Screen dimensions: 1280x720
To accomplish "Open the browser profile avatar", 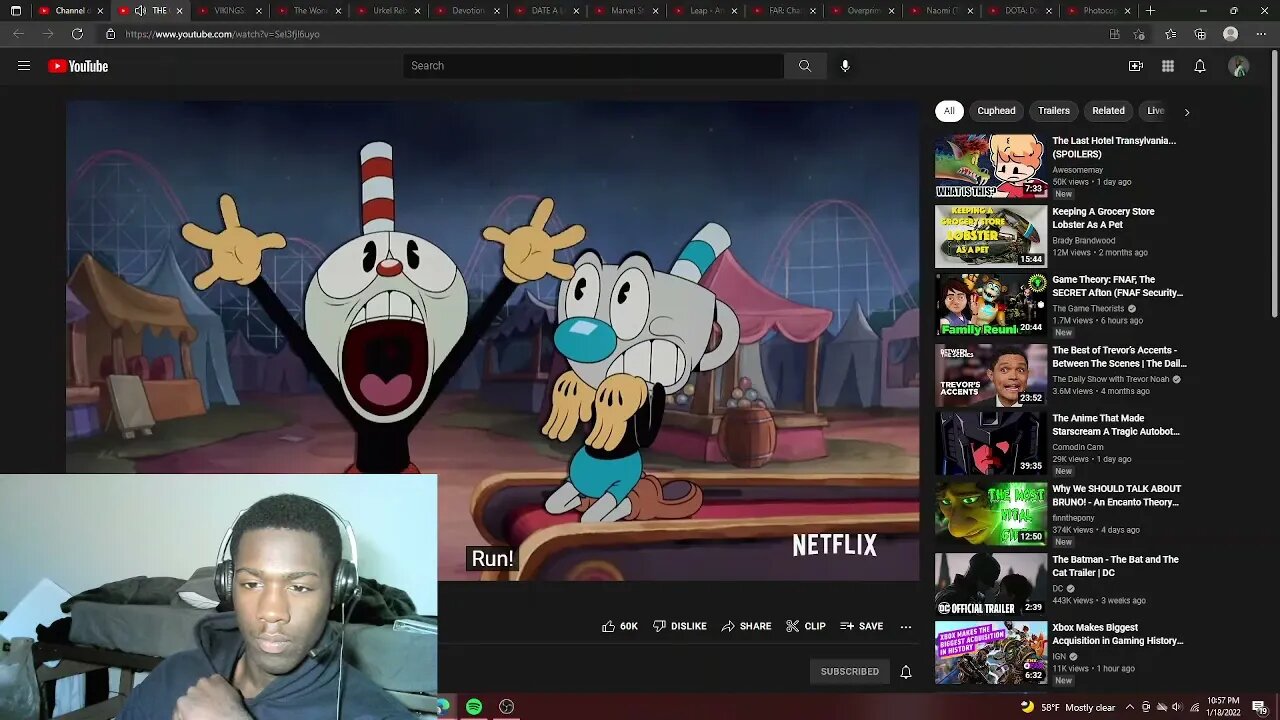I will tap(1231, 34).
